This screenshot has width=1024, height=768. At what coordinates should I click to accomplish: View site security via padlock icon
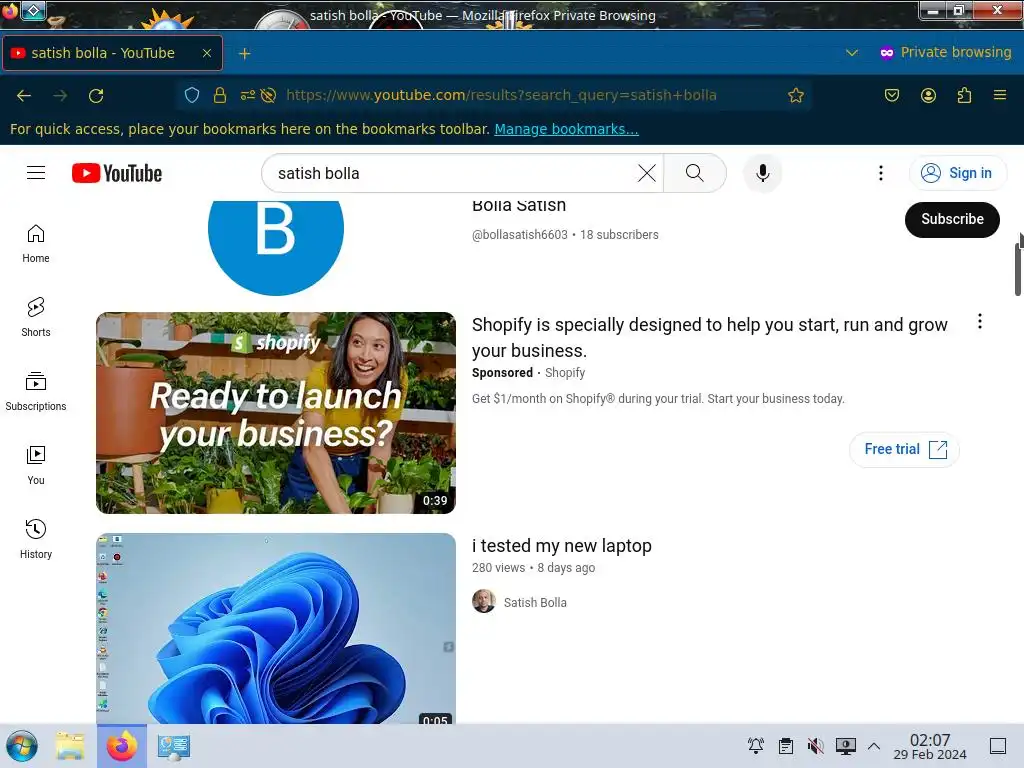pos(219,95)
